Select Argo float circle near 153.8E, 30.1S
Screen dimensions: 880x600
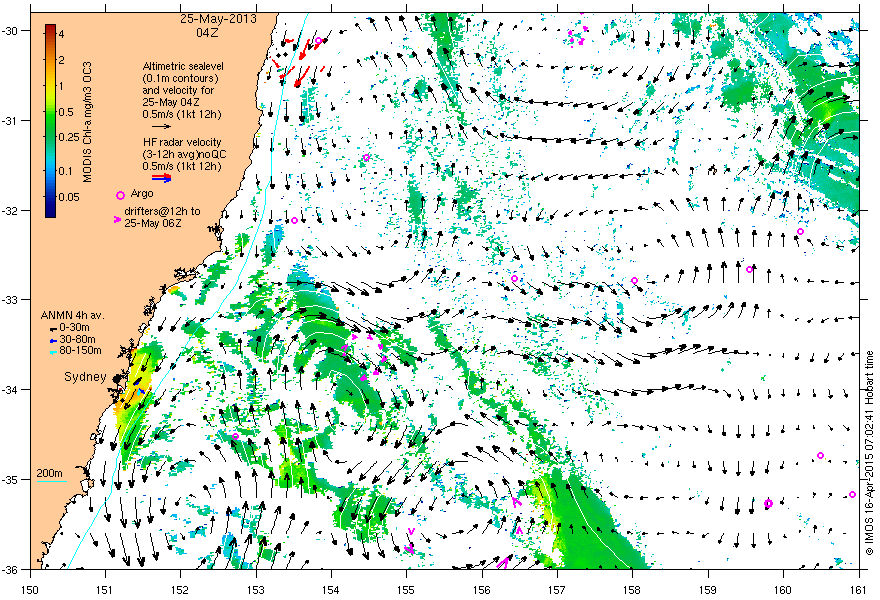click(318, 40)
